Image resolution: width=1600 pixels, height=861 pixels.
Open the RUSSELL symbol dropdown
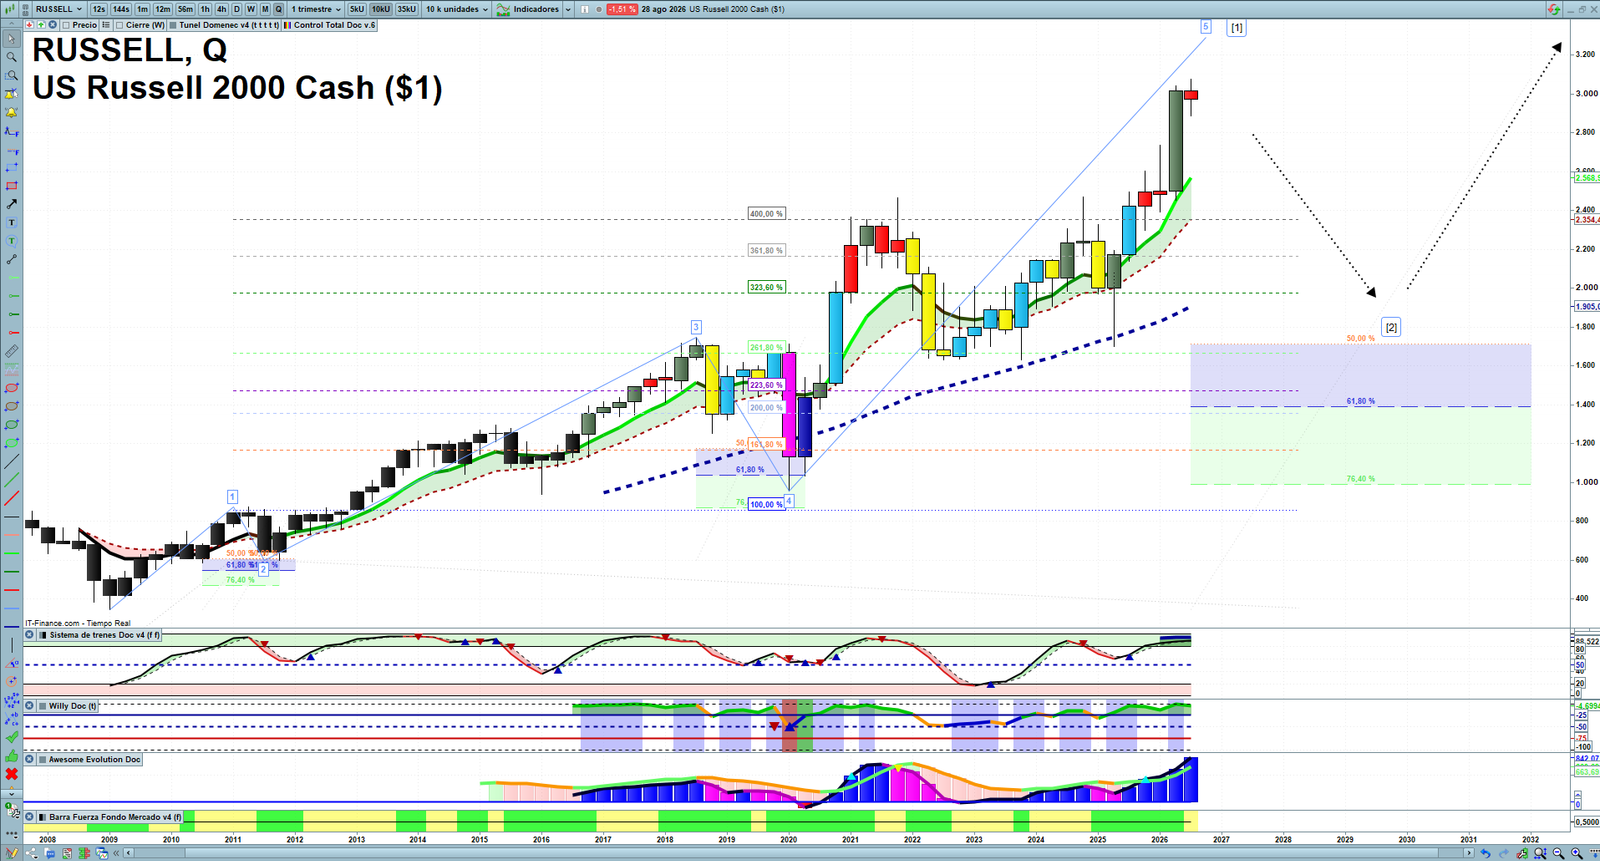[59, 9]
